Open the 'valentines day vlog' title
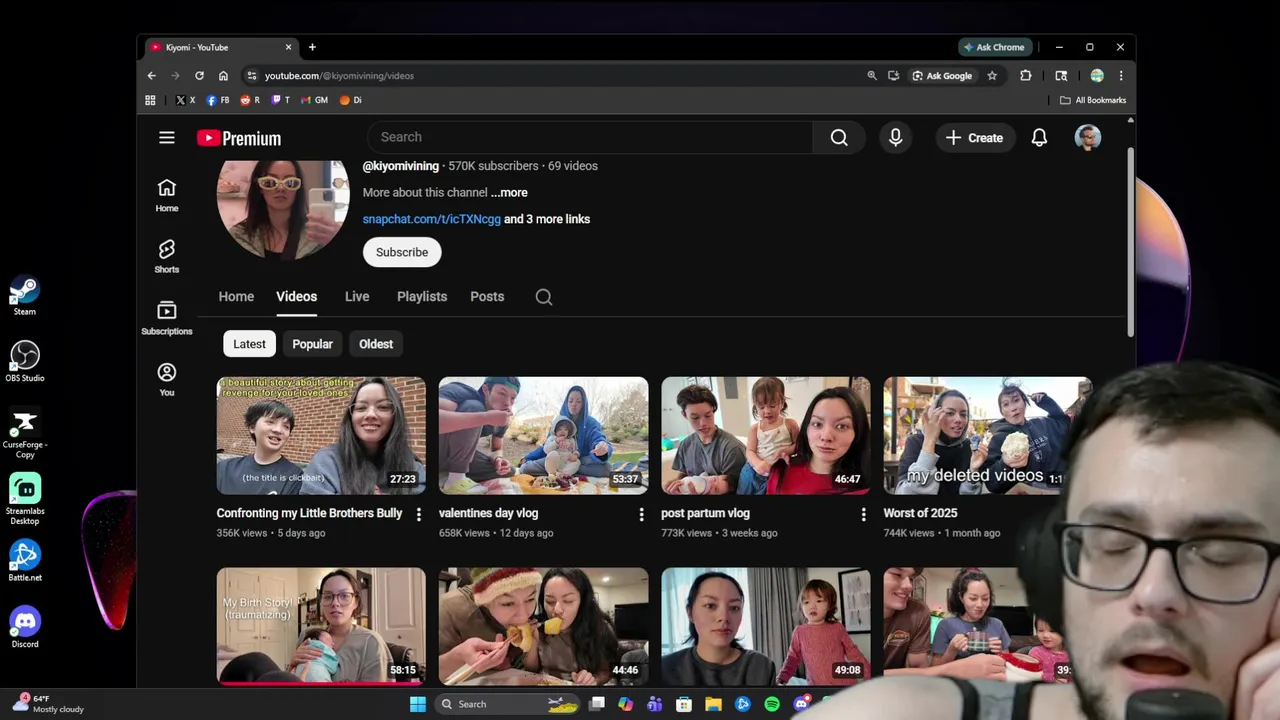The width and height of the screenshot is (1280, 720). (x=489, y=513)
